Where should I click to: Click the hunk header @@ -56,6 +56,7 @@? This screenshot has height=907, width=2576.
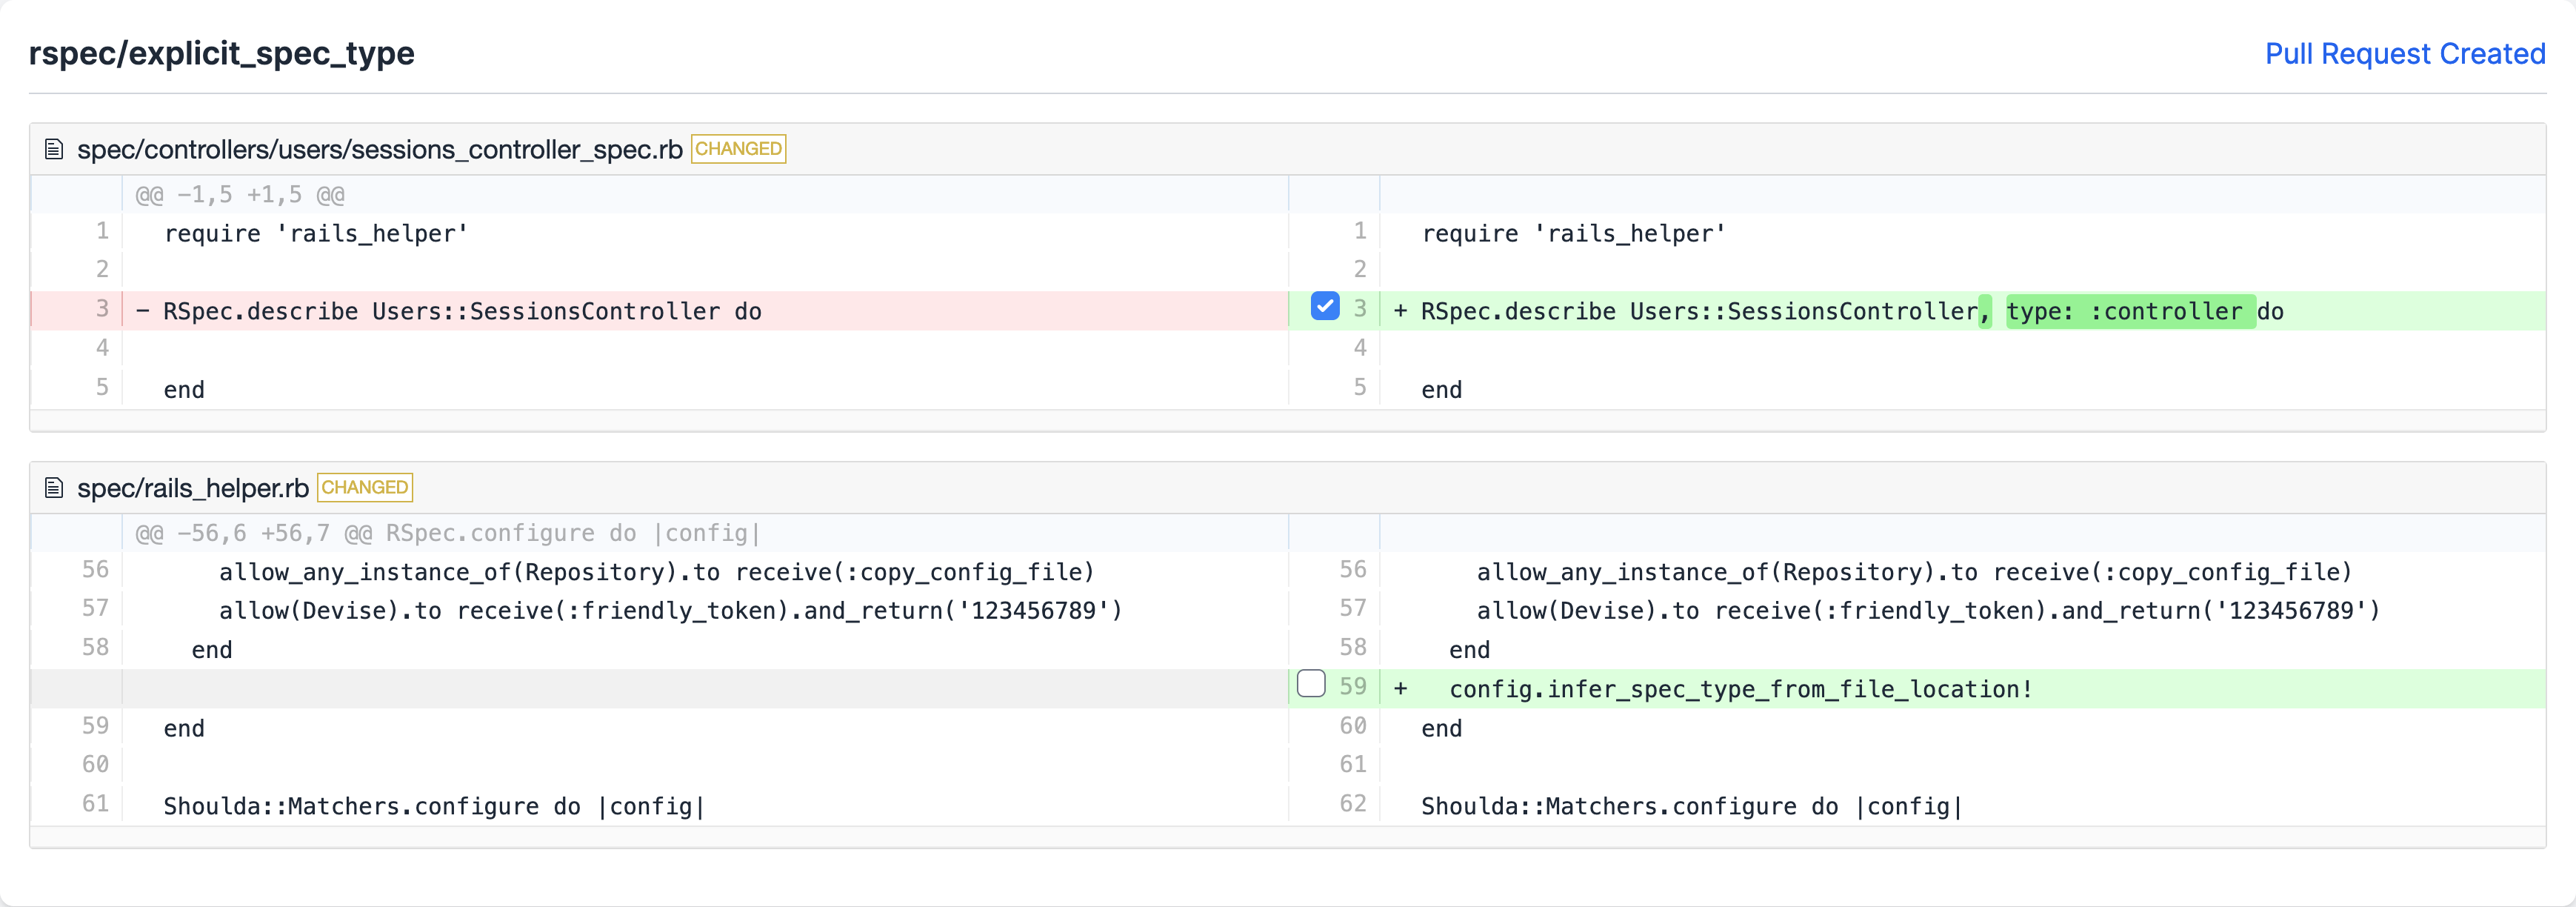(448, 534)
